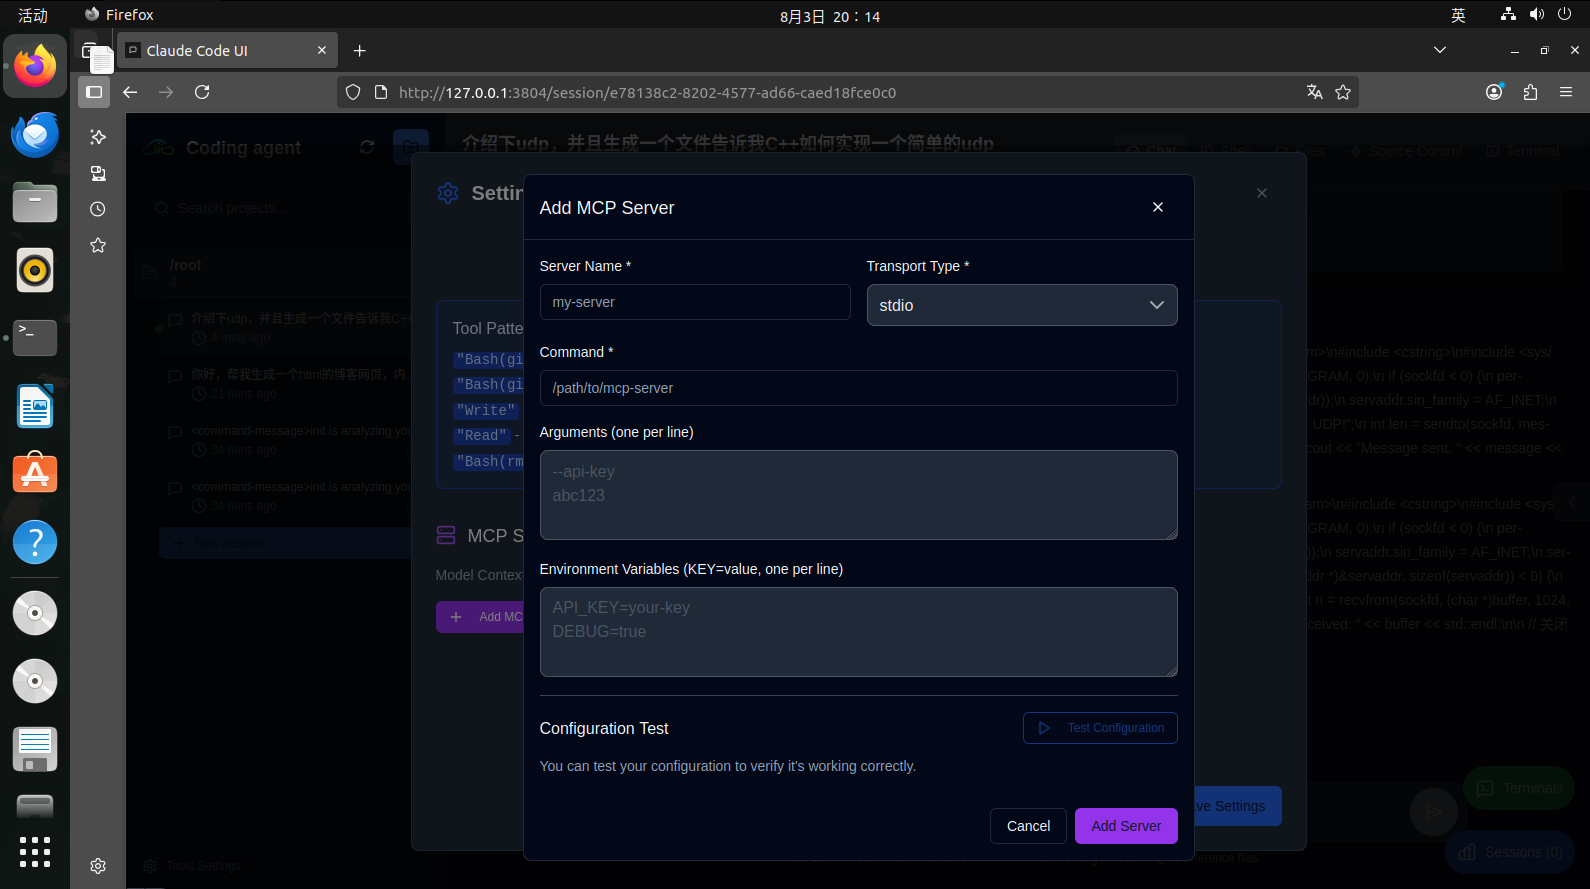Focus the Arguments text area

pos(858,495)
